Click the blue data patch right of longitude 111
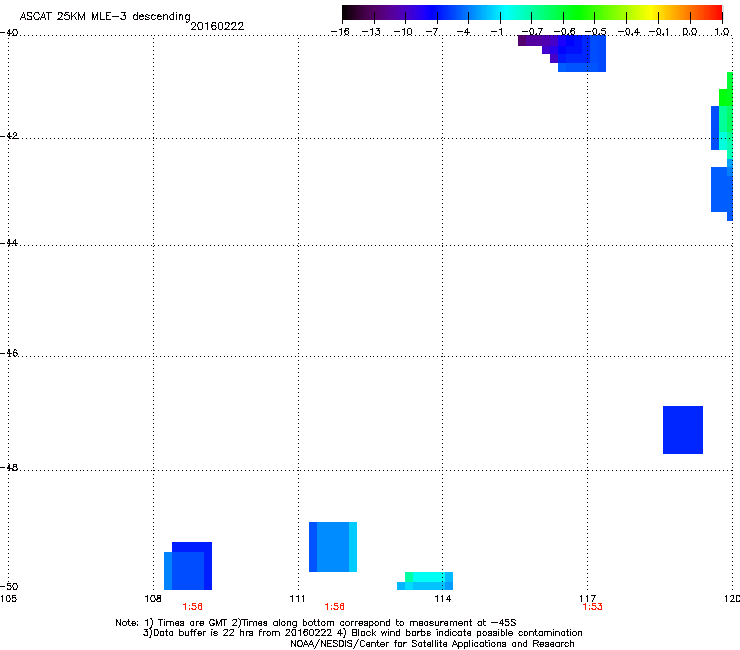This screenshot has width=740, height=650. point(333,547)
